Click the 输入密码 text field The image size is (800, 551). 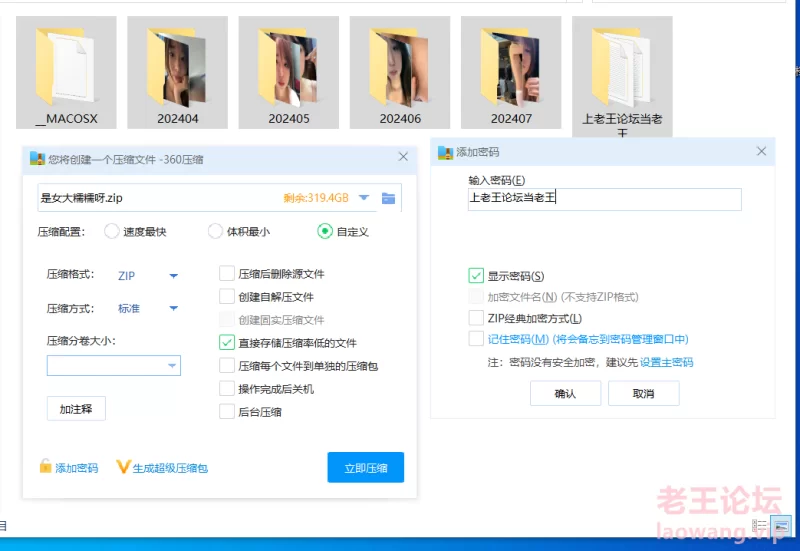pos(605,199)
